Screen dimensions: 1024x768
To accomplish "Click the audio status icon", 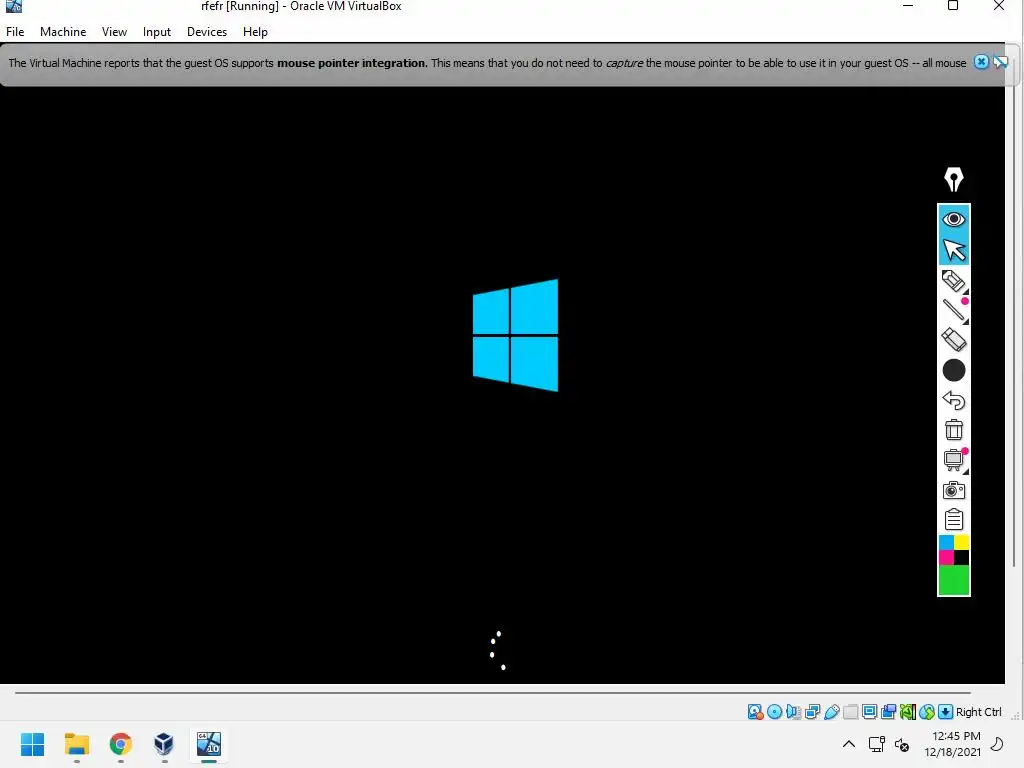I will (x=793, y=712).
